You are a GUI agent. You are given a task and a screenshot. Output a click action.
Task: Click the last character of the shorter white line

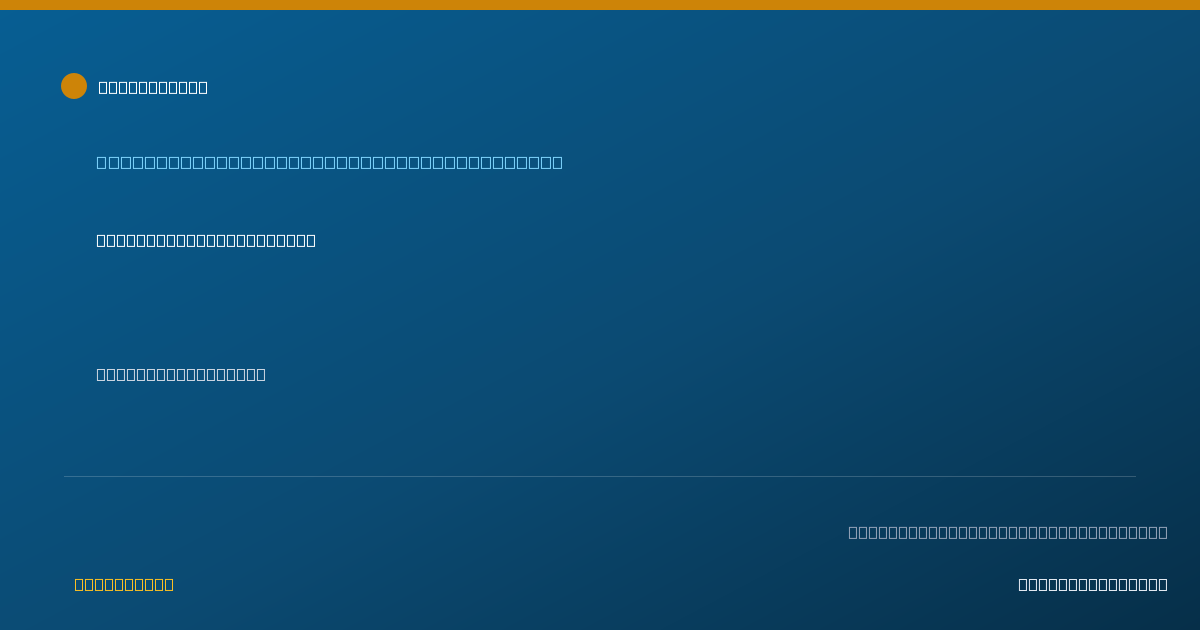point(261,374)
